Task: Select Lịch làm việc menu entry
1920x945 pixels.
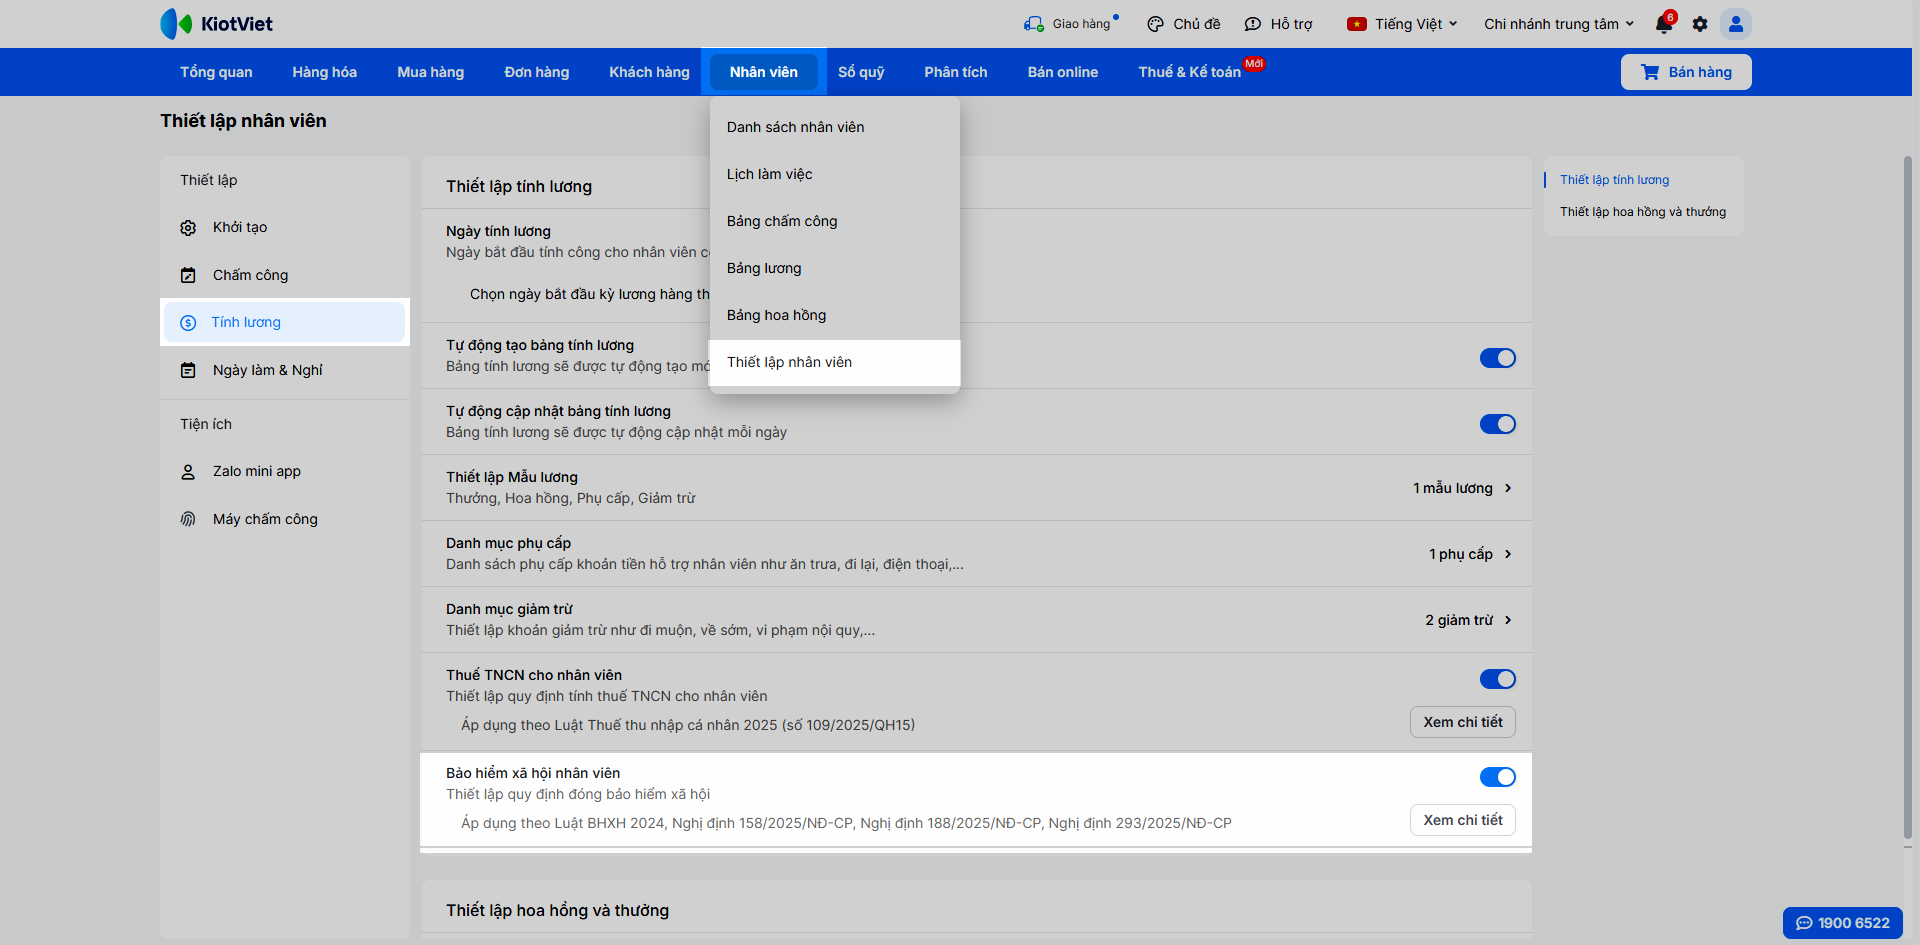Action: click(835, 174)
